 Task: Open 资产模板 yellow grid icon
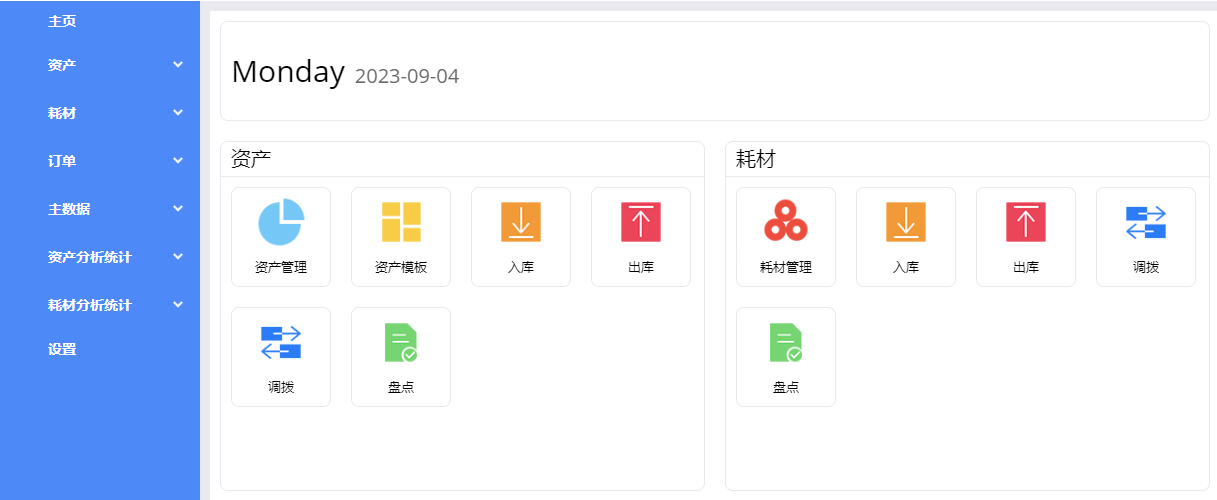(401, 222)
